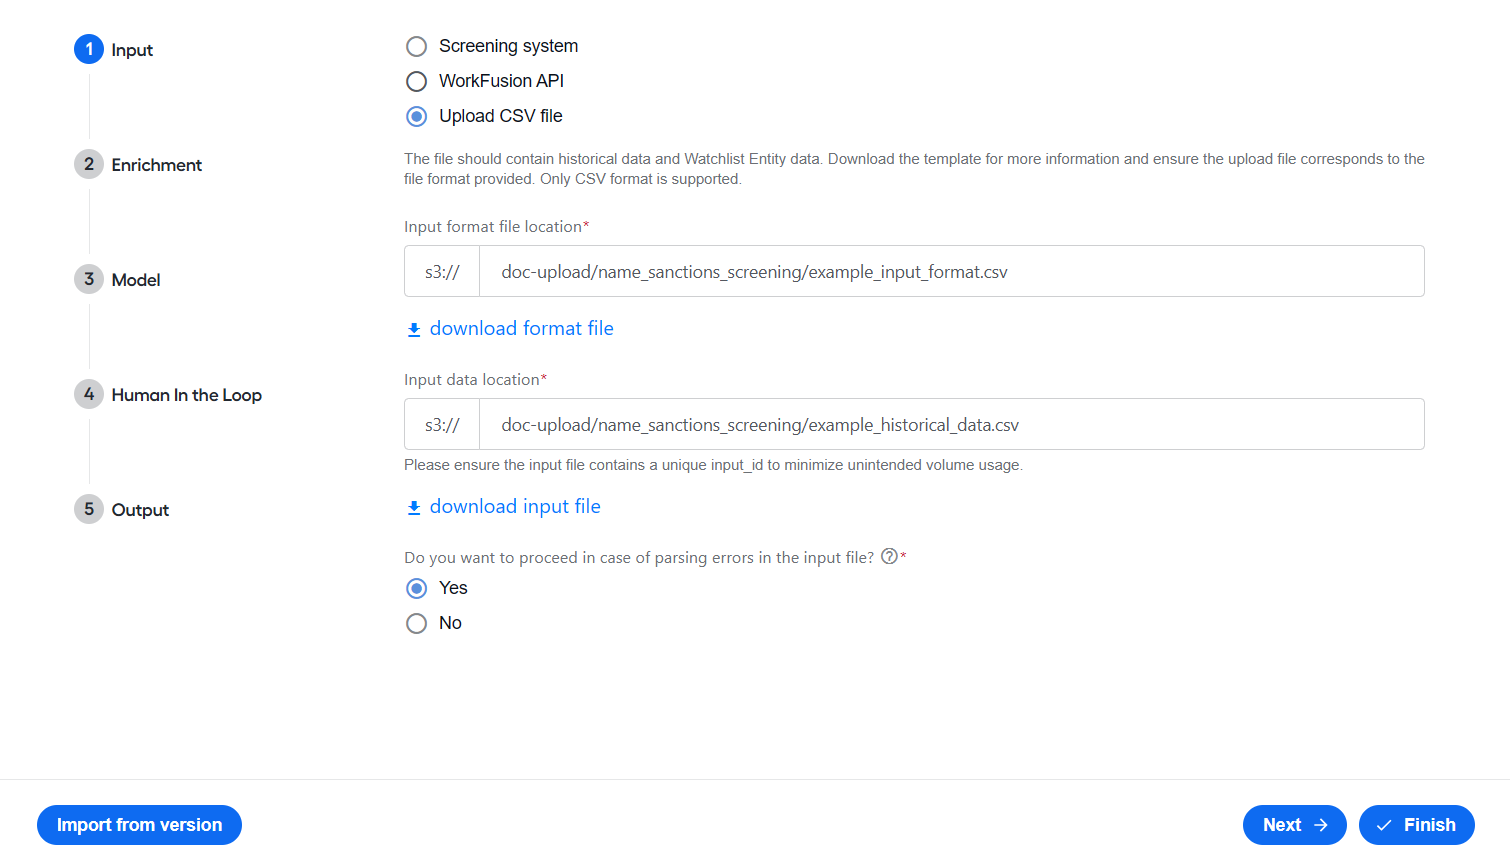Click step 3 Model circle icon
This screenshot has width=1510, height=865.
tap(89, 279)
